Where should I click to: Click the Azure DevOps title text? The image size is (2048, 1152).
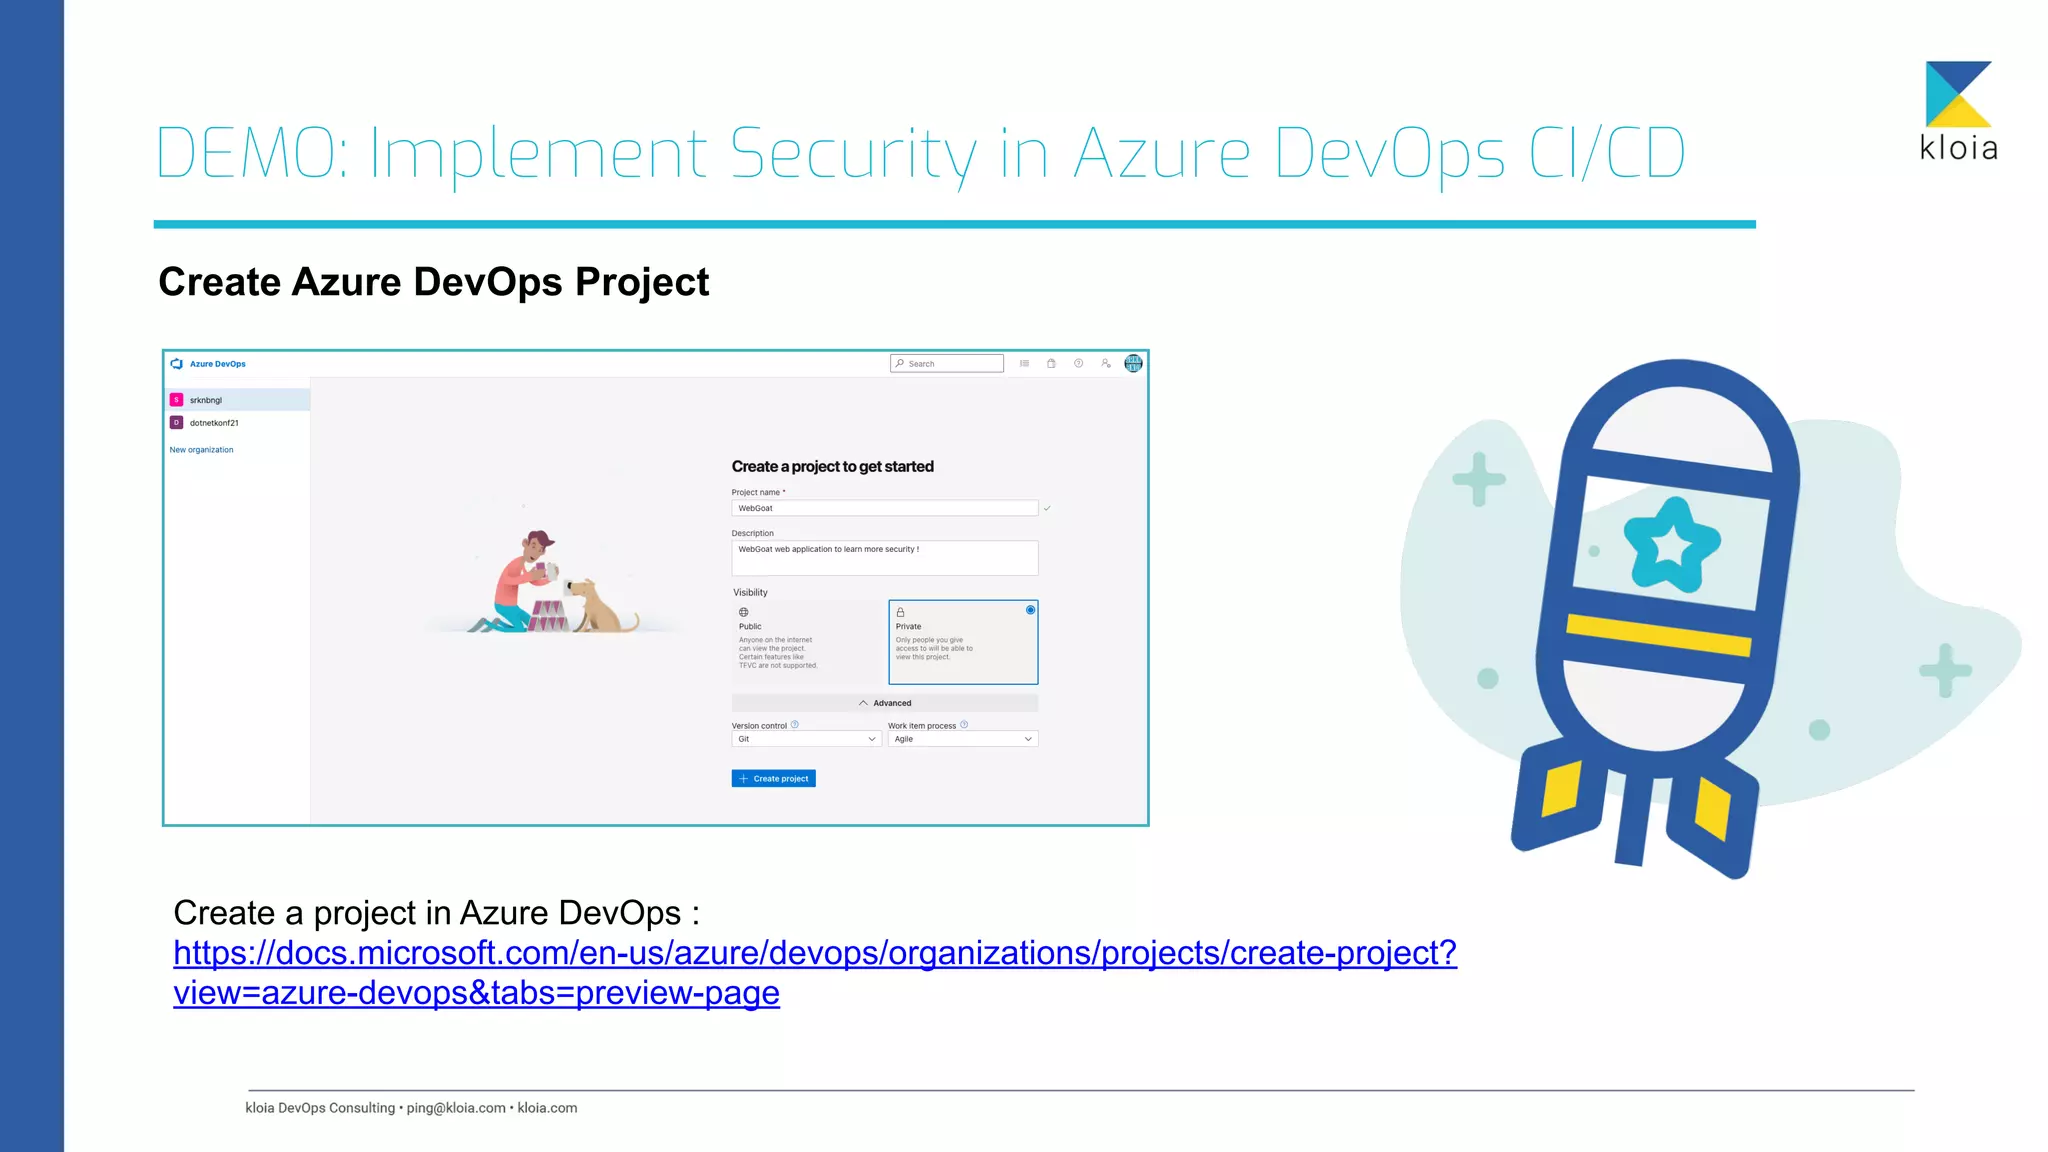click(218, 364)
